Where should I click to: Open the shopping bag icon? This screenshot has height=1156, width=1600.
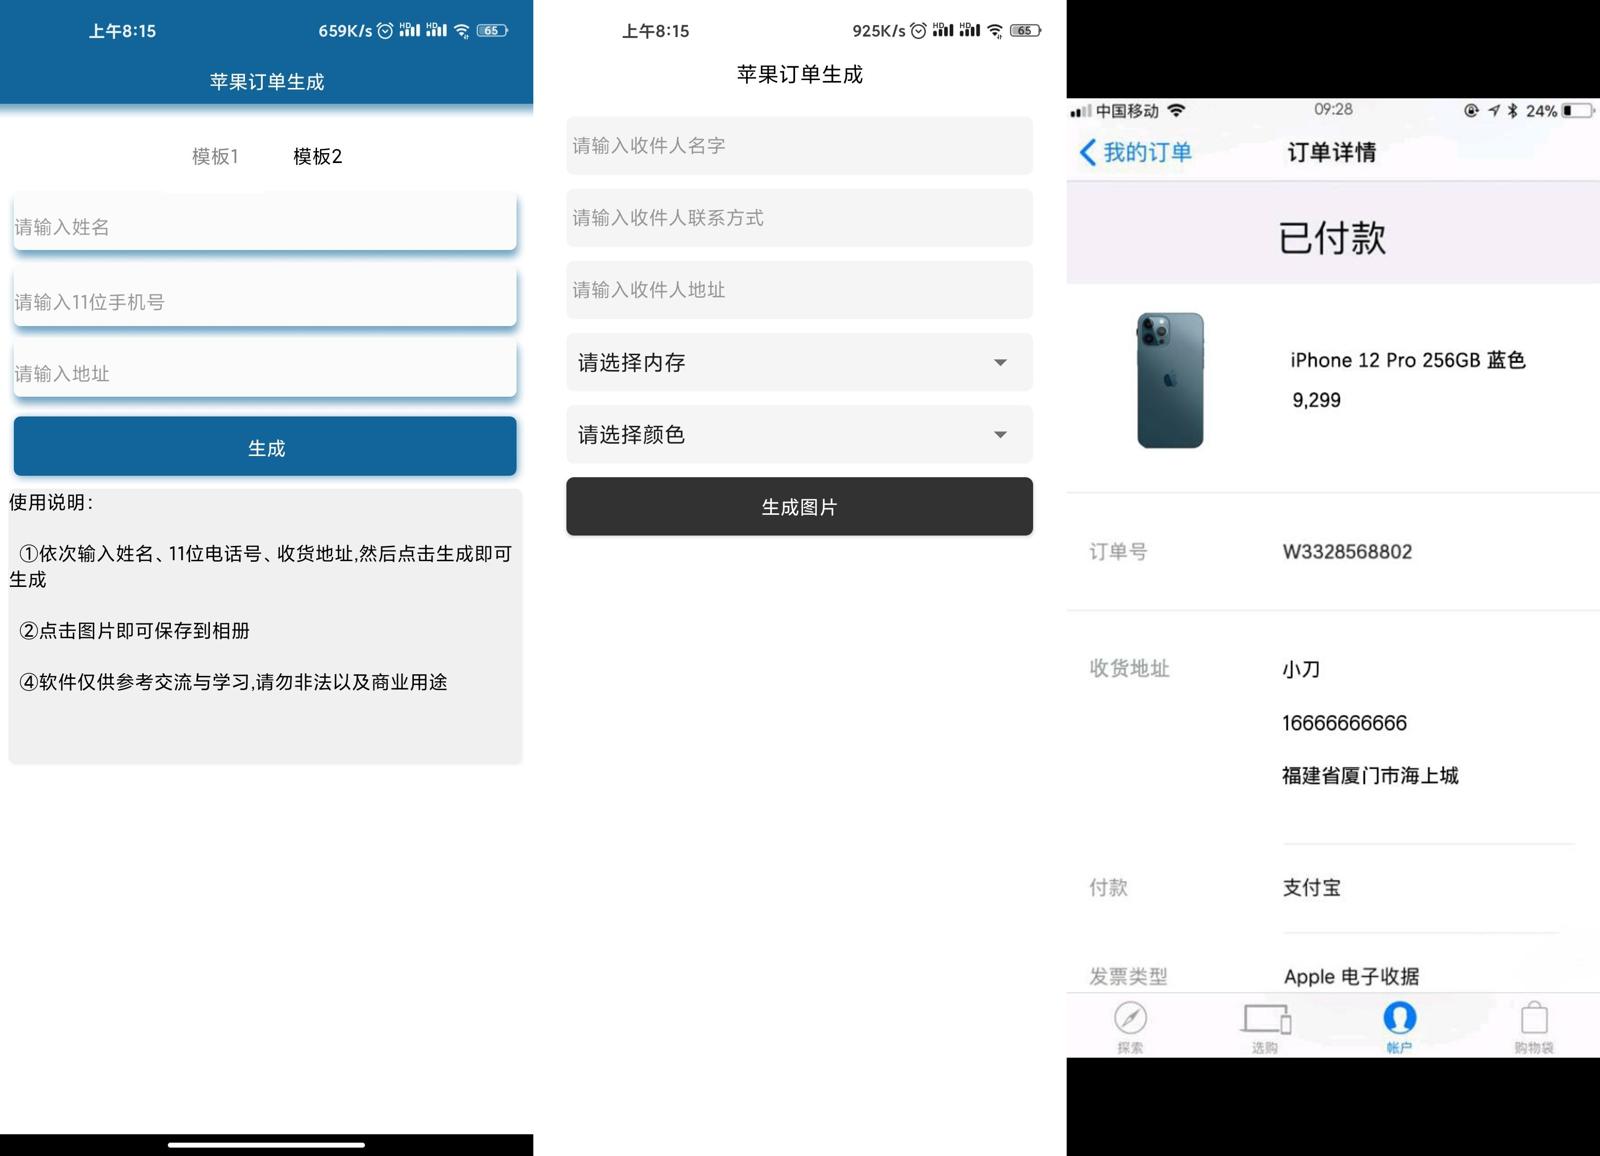[x=1533, y=1019]
